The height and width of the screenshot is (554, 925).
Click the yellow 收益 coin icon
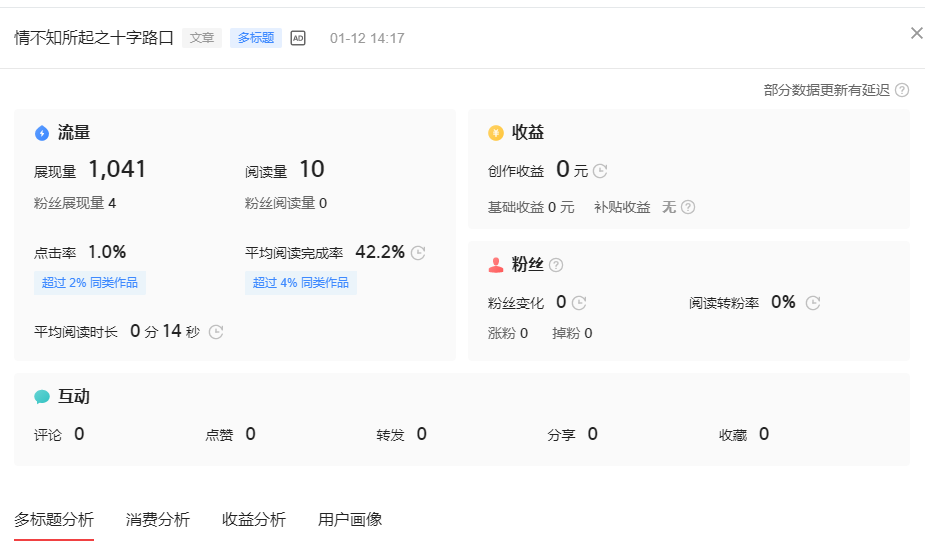[x=496, y=133]
